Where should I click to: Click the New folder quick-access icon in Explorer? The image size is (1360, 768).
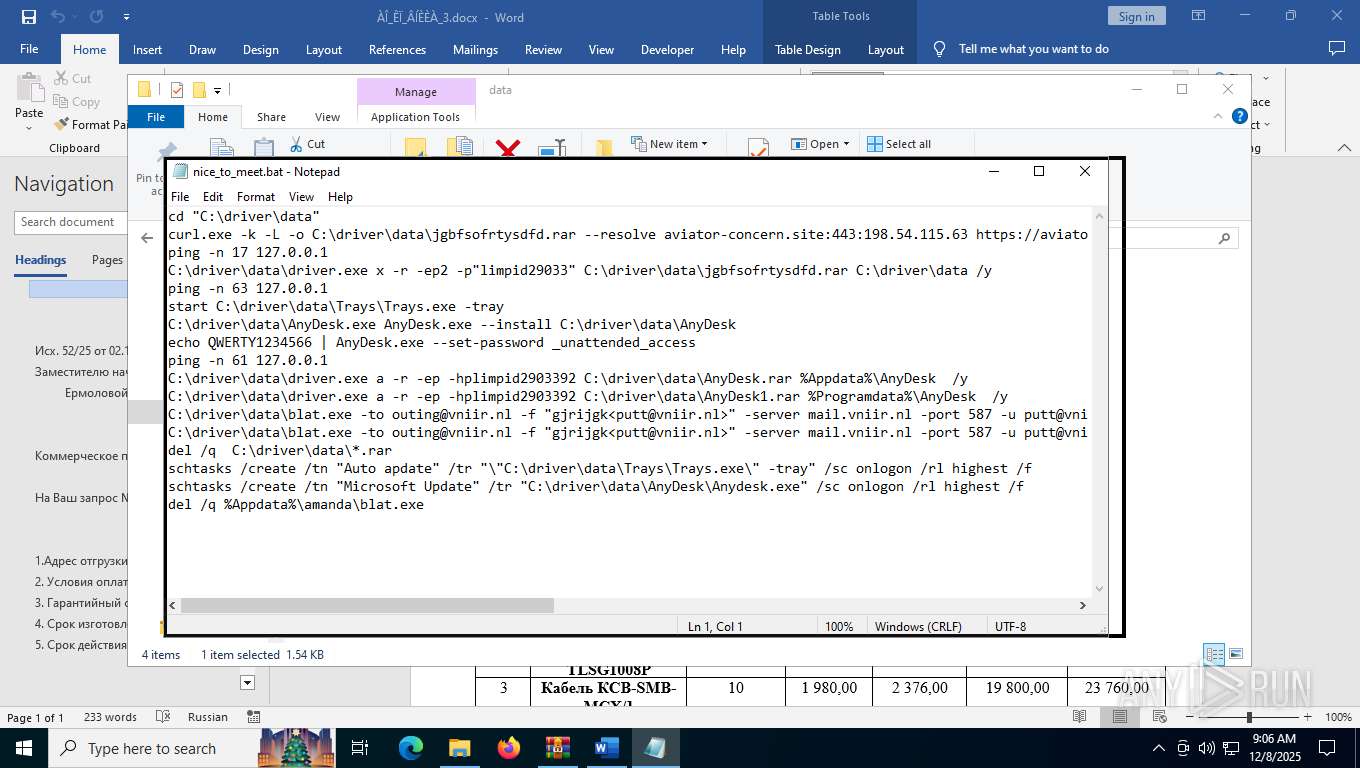(199, 90)
